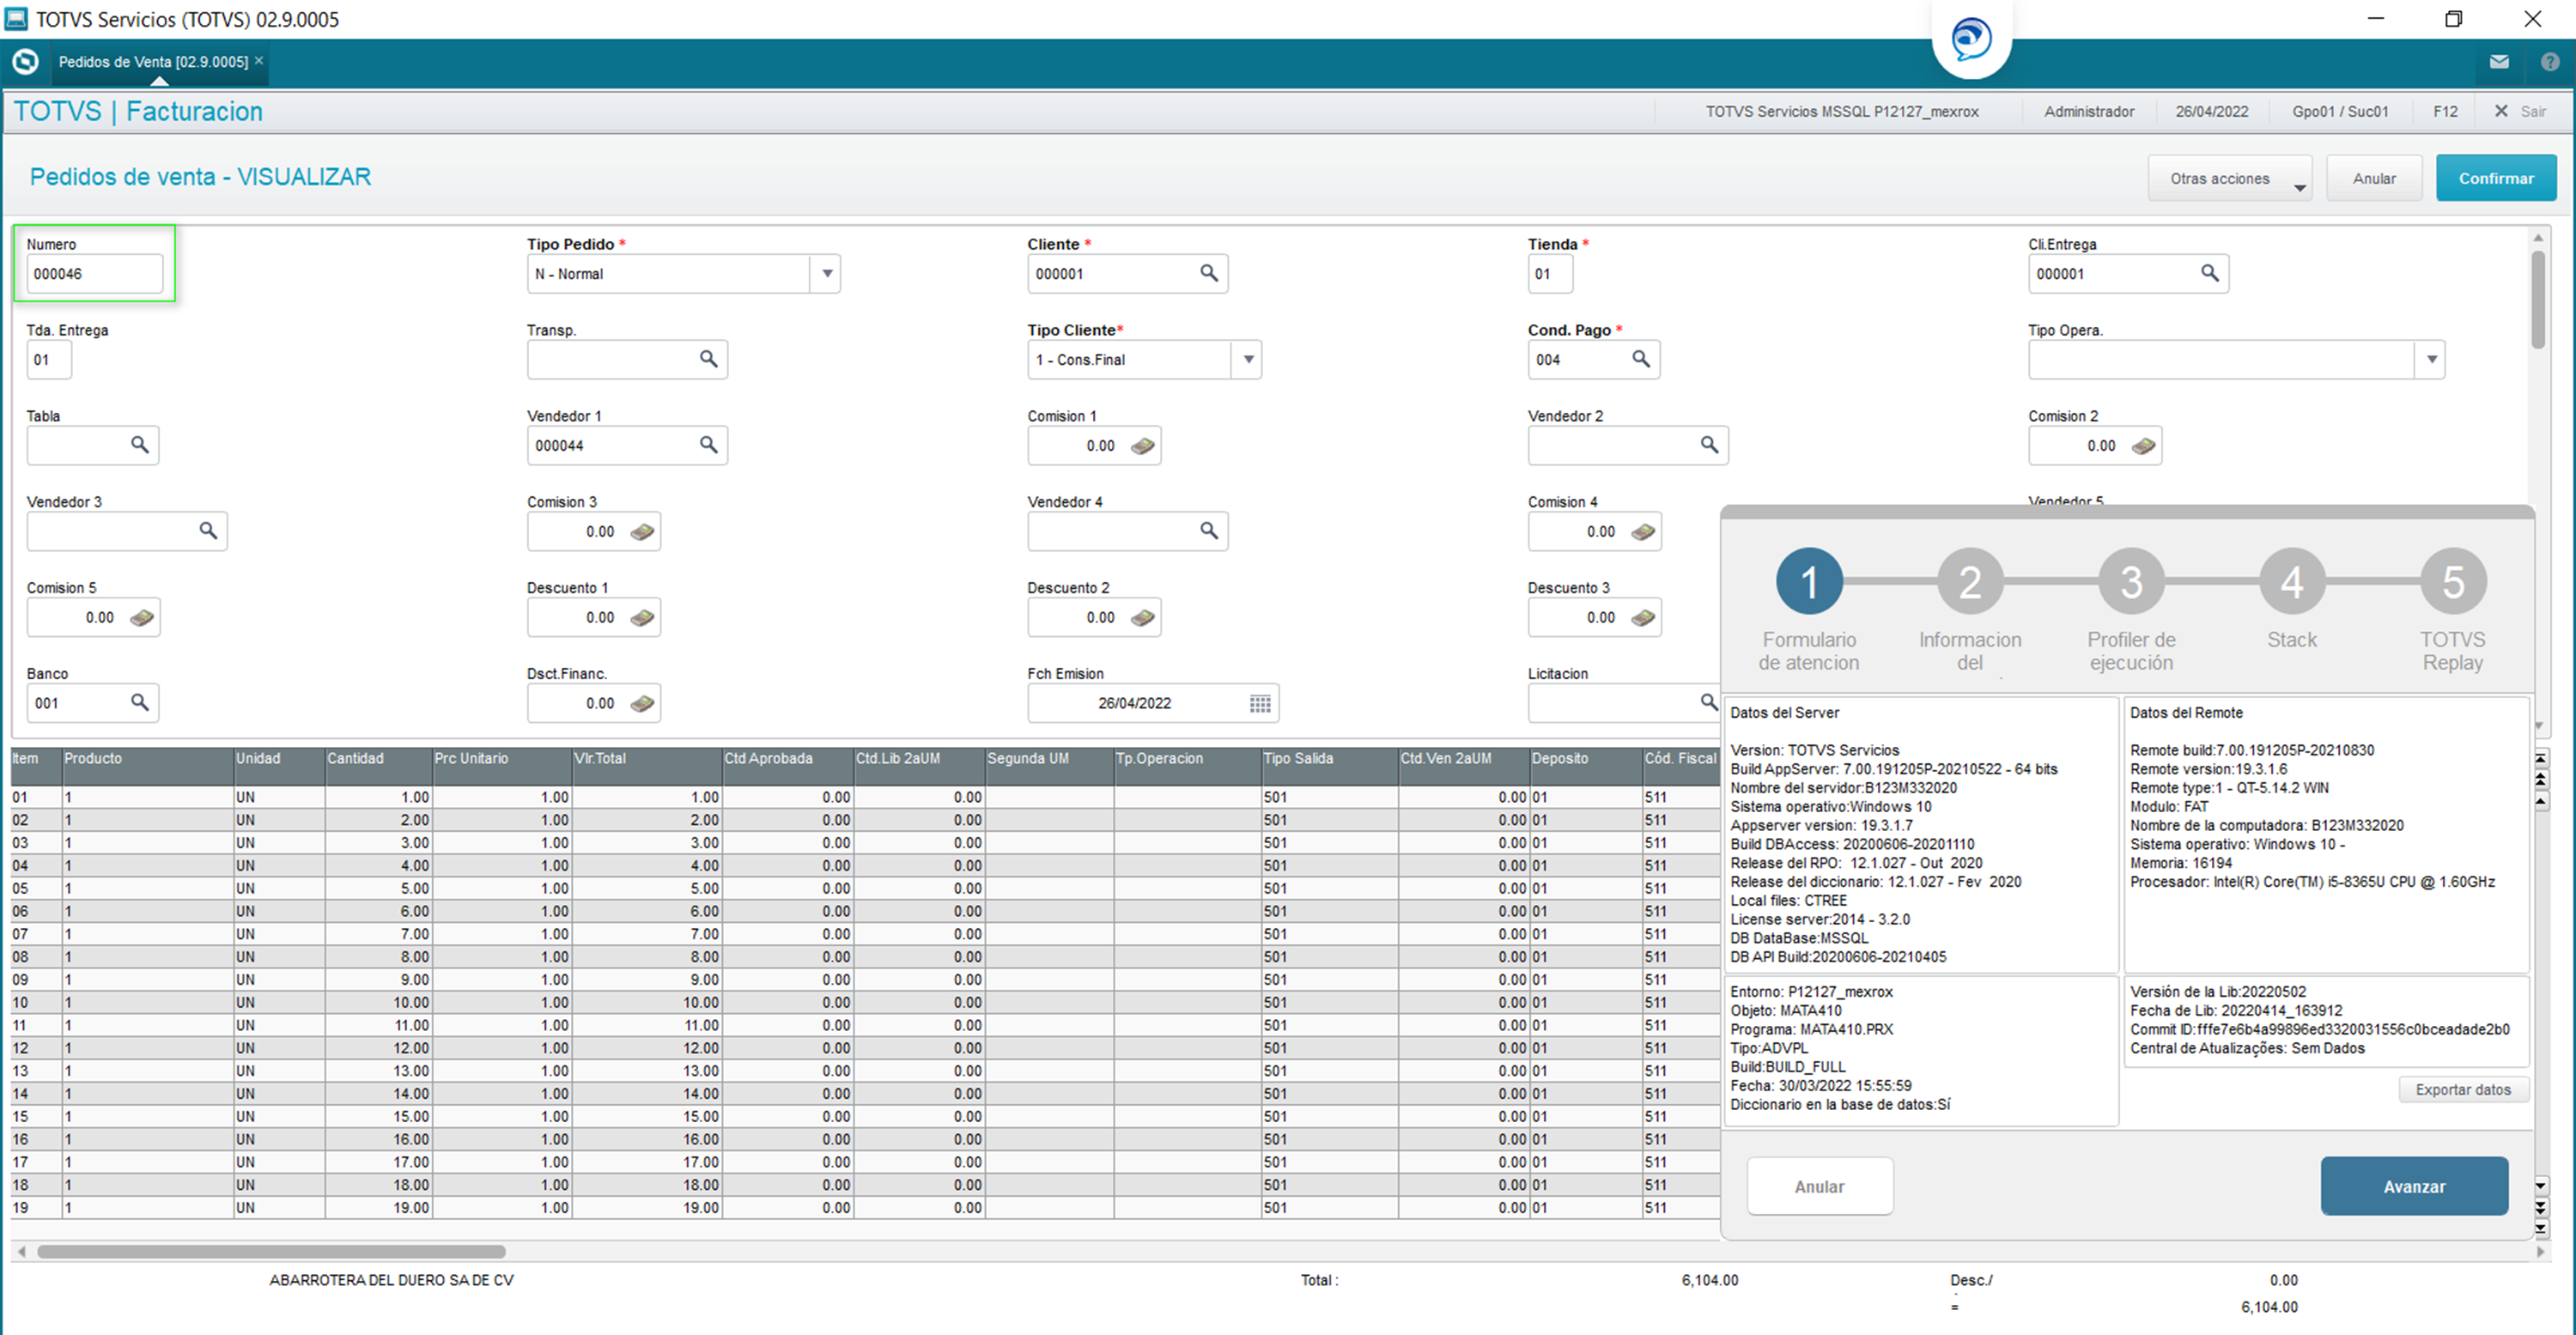The height and width of the screenshot is (1335, 2576).
Task: Click the mail envelope icon in header
Action: [x=2499, y=62]
